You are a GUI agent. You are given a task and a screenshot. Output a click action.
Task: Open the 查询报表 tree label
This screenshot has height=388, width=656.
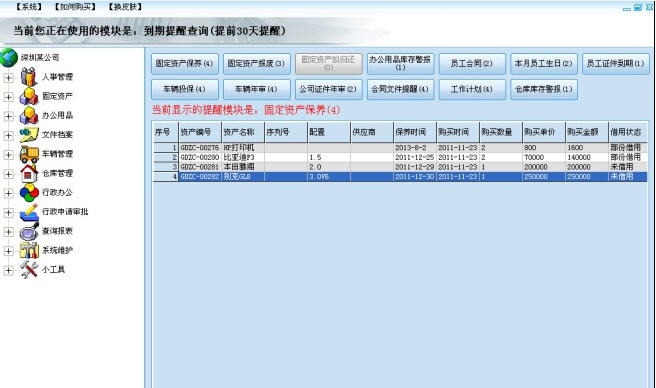pos(57,231)
